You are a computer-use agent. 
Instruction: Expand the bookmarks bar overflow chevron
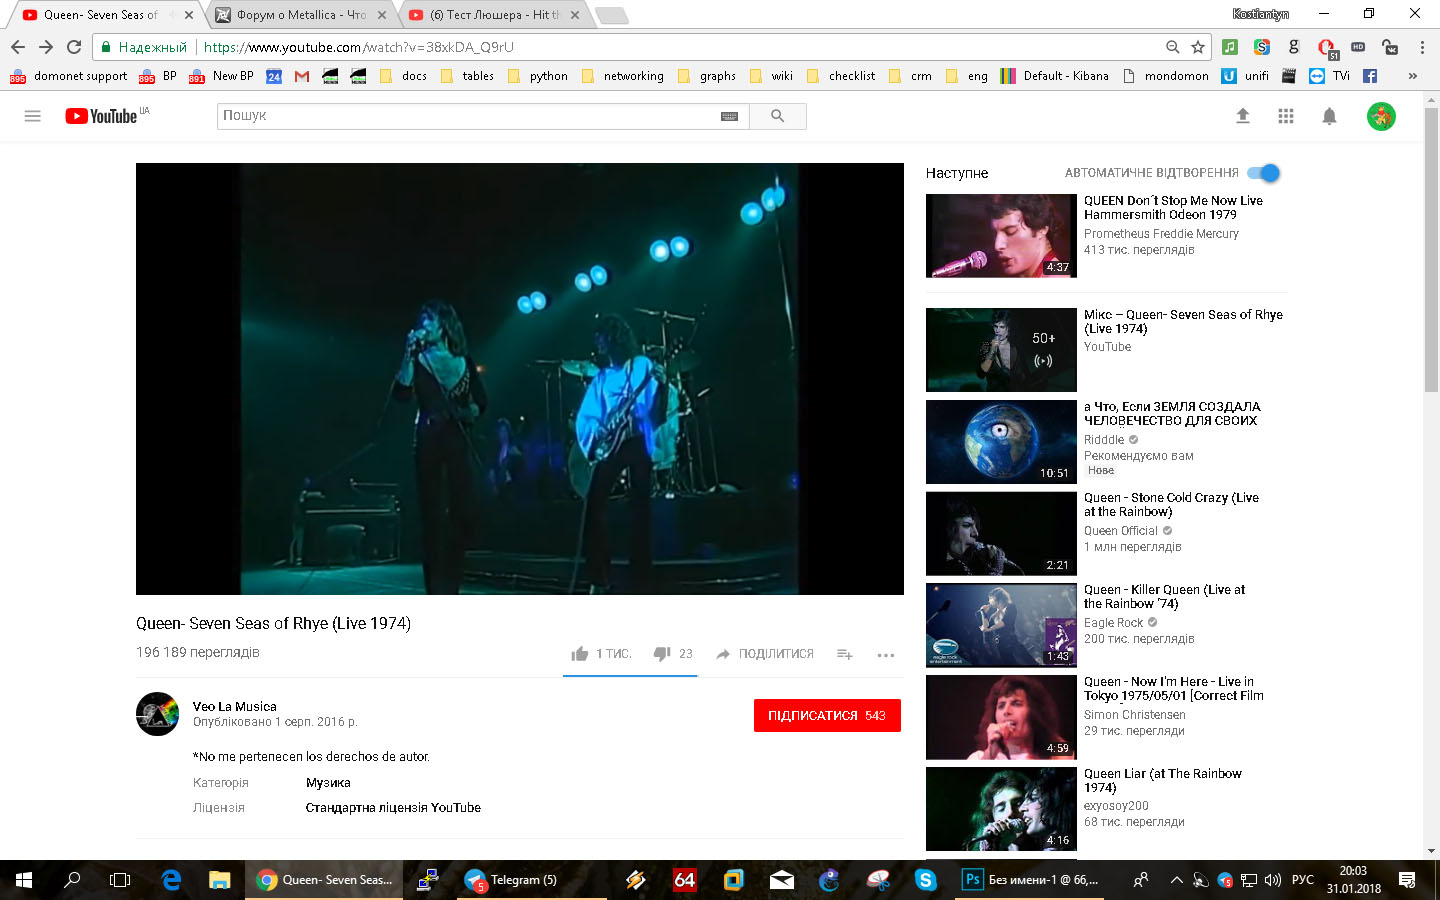point(1412,76)
